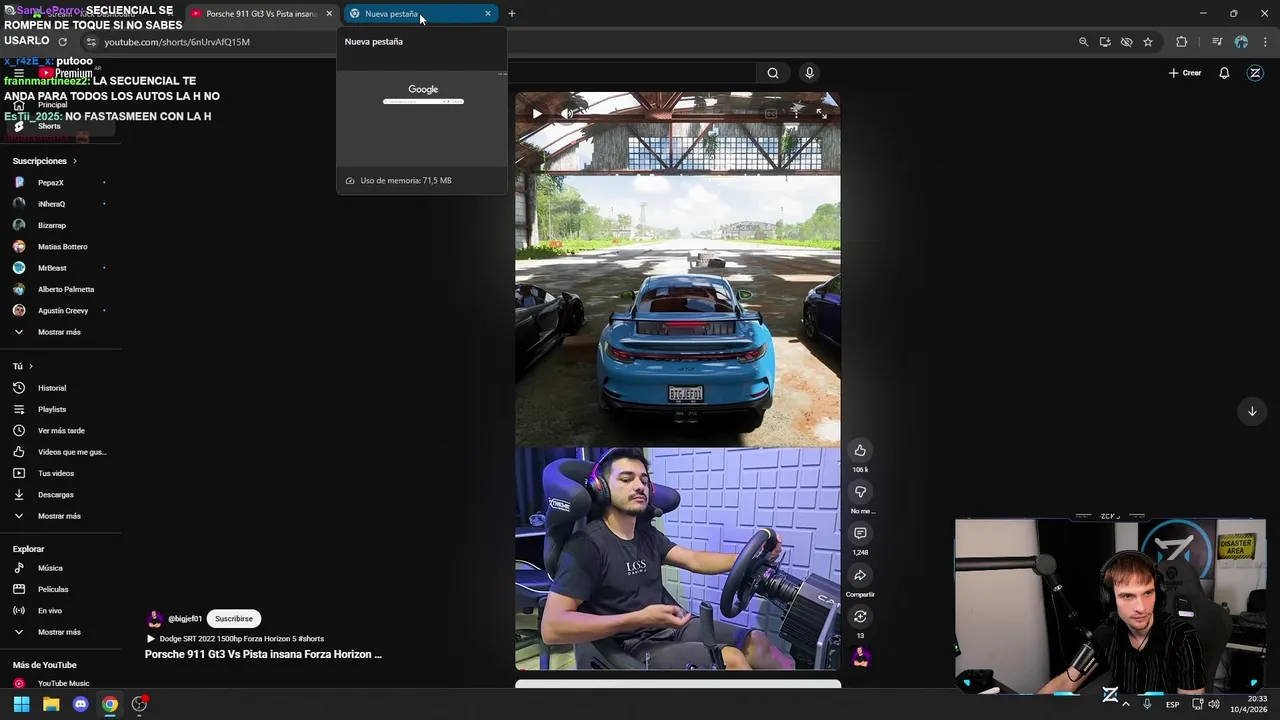Viewport: 1280px width, 720px height.
Task: Share the Short via Compartir
Action: point(860,575)
